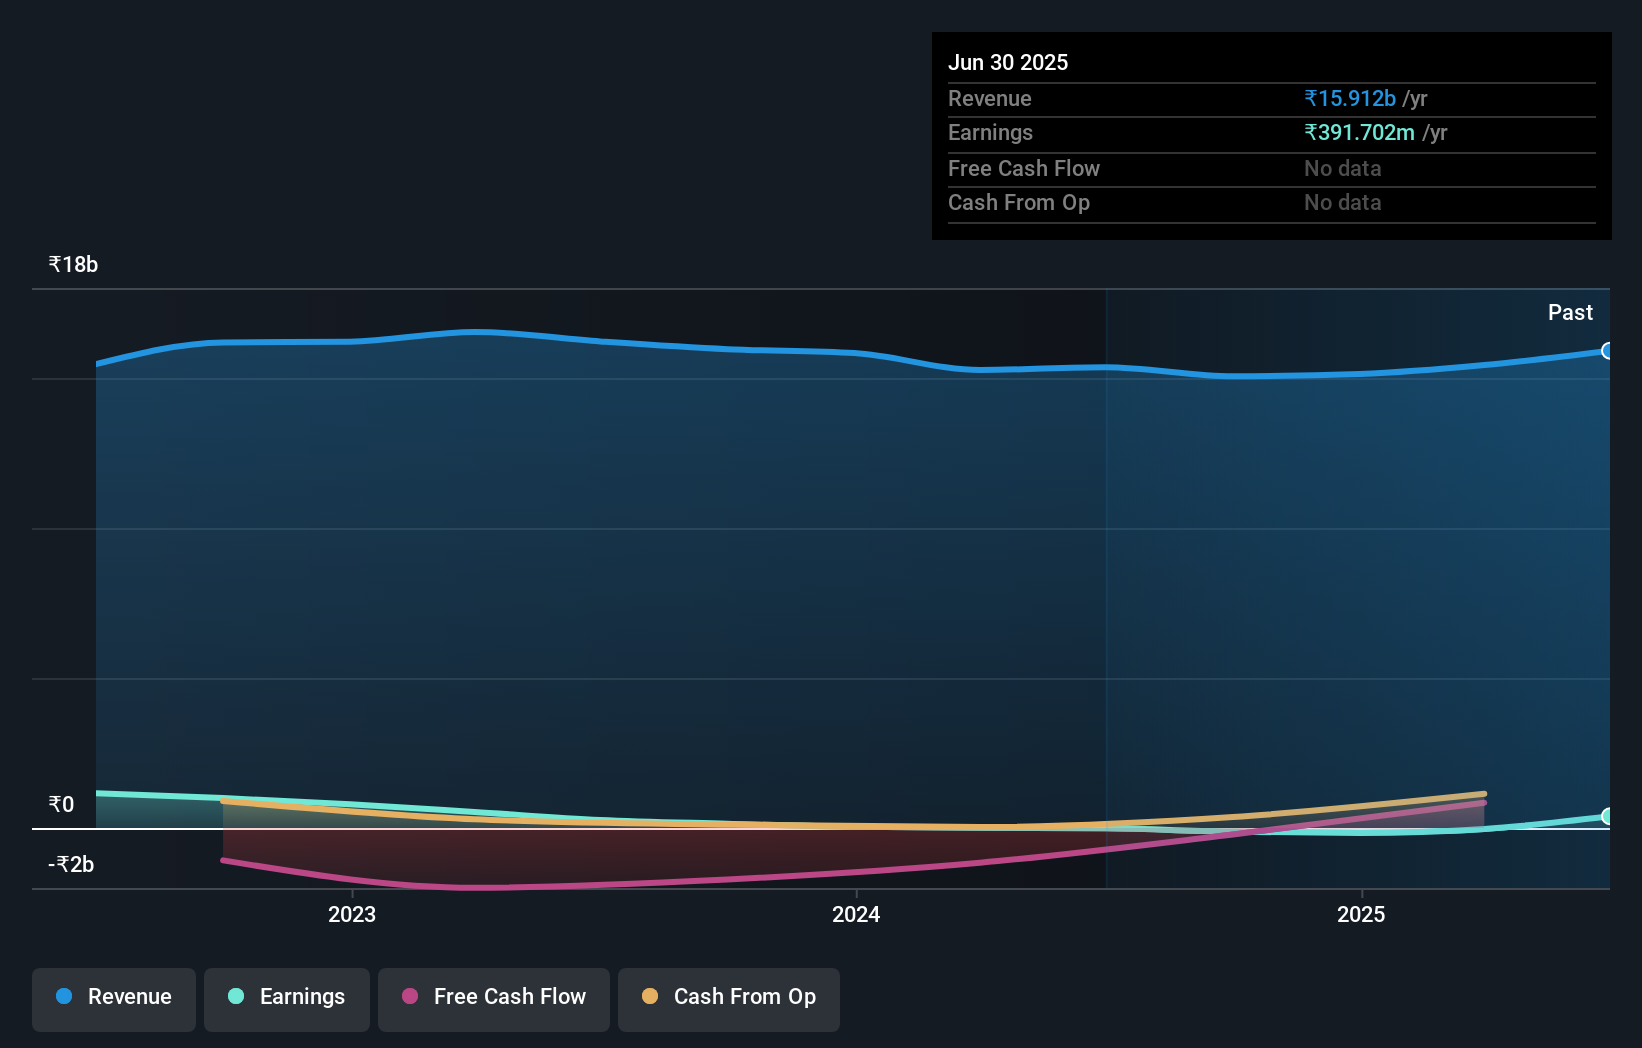Click the ₹0 y-axis label
This screenshot has width=1642, height=1048.
tap(61, 804)
